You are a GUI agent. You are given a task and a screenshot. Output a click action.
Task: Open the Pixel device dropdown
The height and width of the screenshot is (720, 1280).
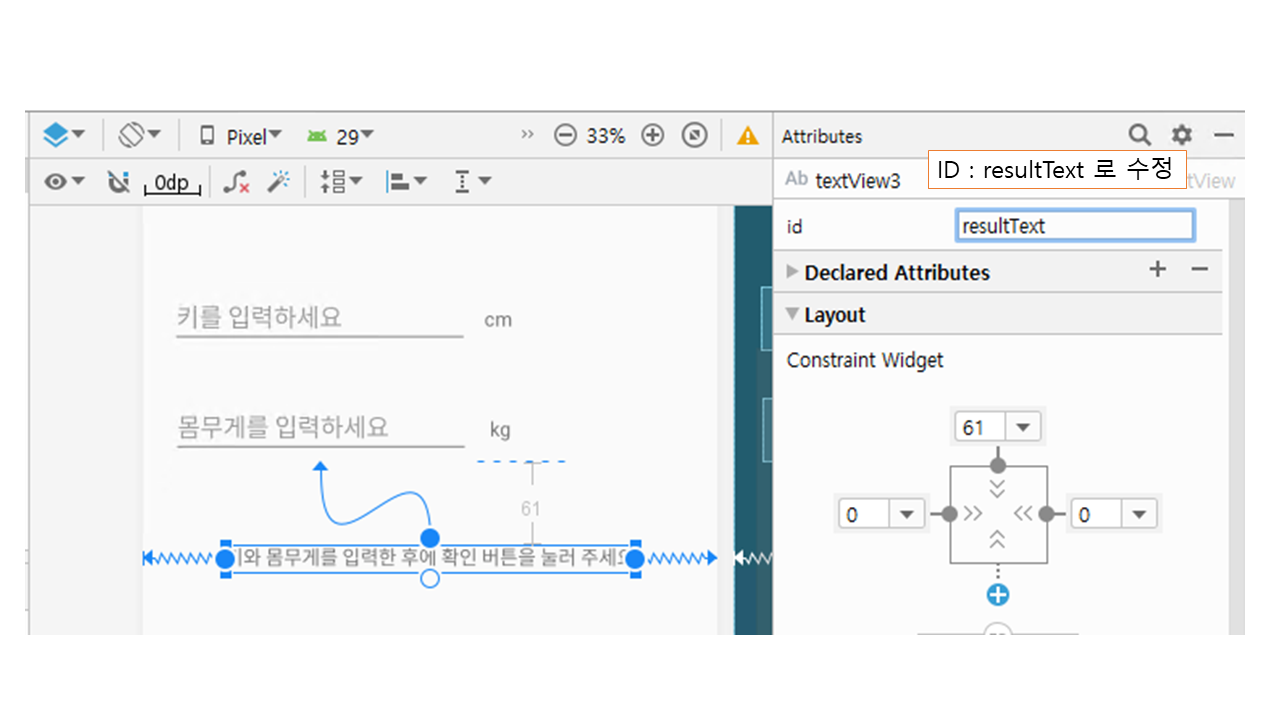[241, 136]
